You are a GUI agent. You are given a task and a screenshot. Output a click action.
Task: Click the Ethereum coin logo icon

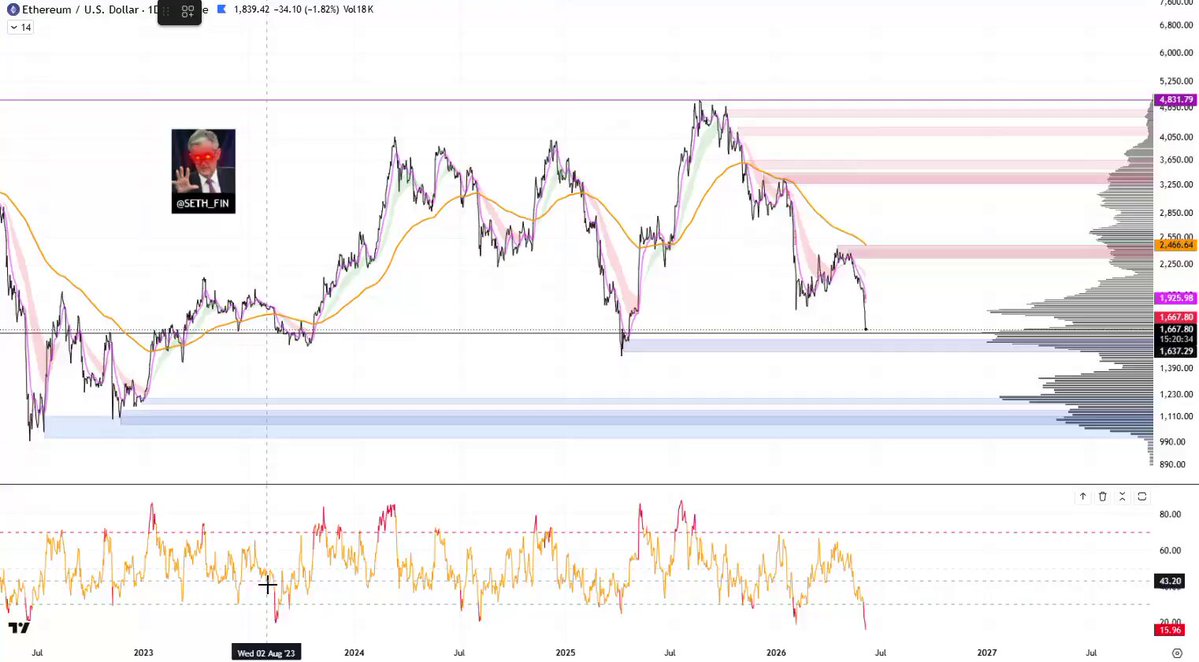pos(13,10)
